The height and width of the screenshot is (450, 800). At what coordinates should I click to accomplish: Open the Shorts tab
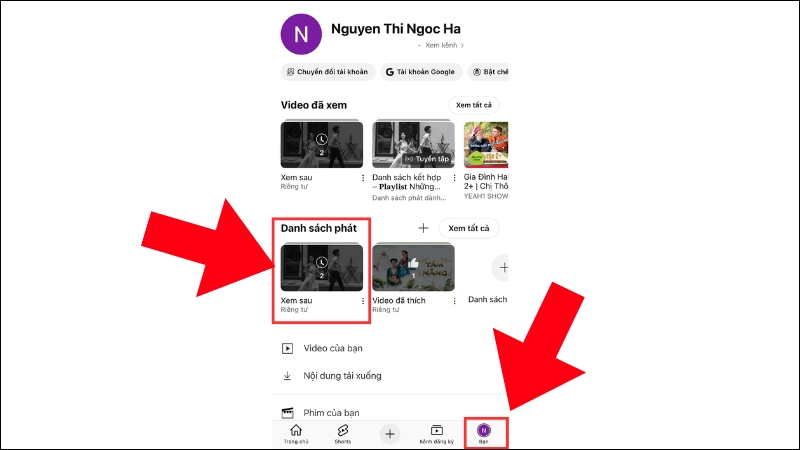point(343,434)
